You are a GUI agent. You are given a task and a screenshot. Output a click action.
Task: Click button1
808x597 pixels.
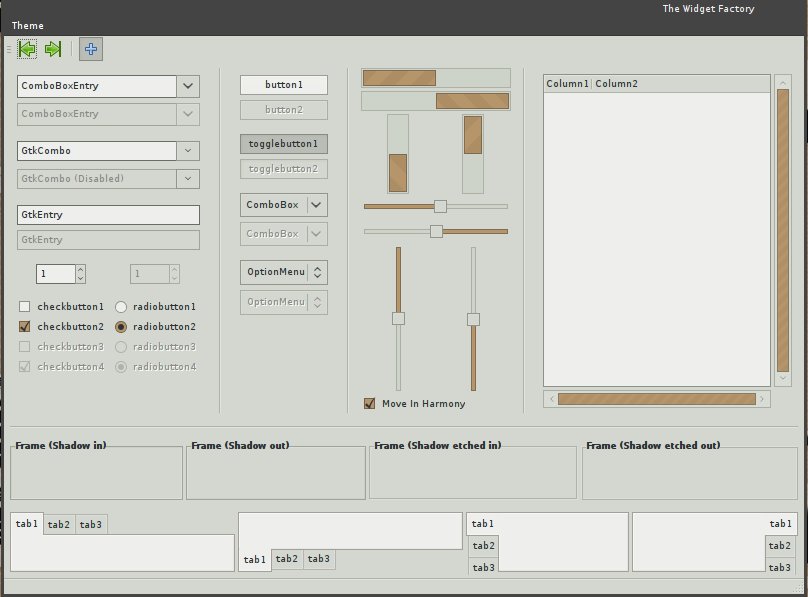click(x=283, y=85)
